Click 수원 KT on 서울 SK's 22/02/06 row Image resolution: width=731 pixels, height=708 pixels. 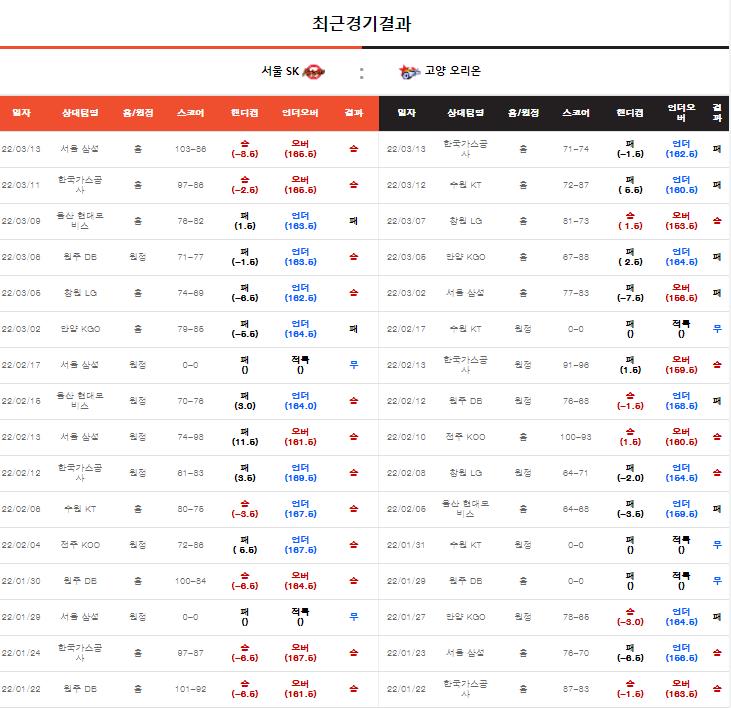[x=80, y=509]
